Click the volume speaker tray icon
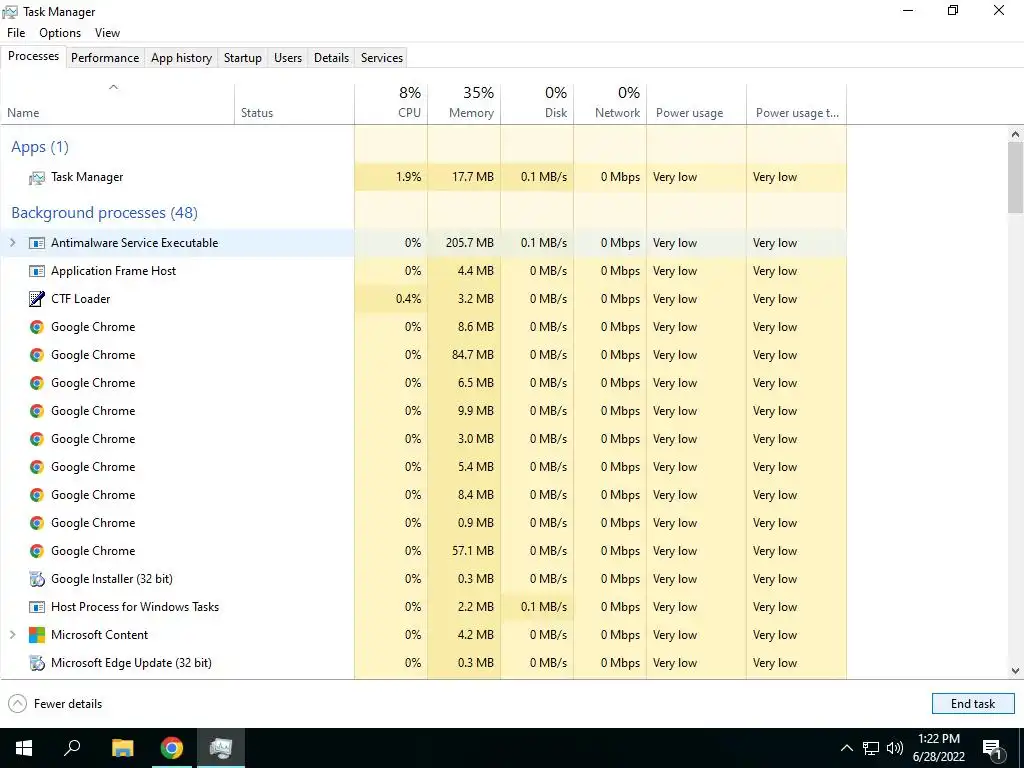The width and height of the screenshot is (1024, 768). point(895,748)
